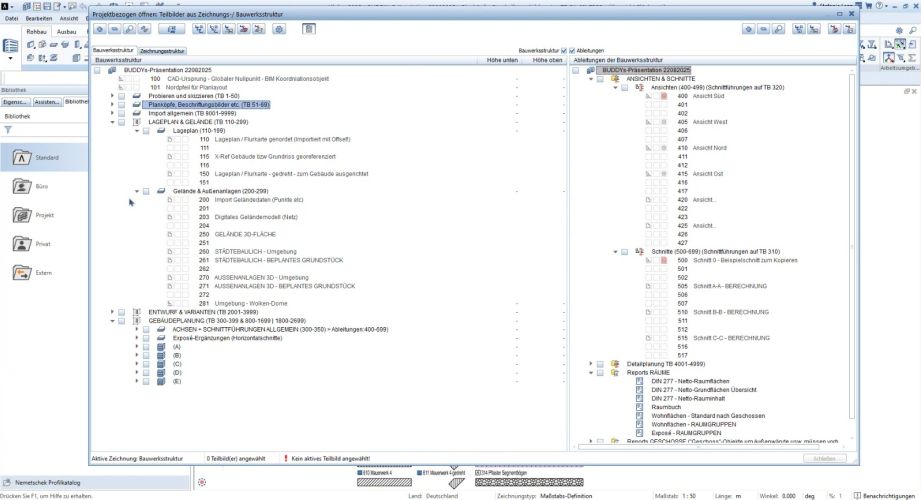Uncheck the Bauwerksstruktur checkbox

point(564,50)
